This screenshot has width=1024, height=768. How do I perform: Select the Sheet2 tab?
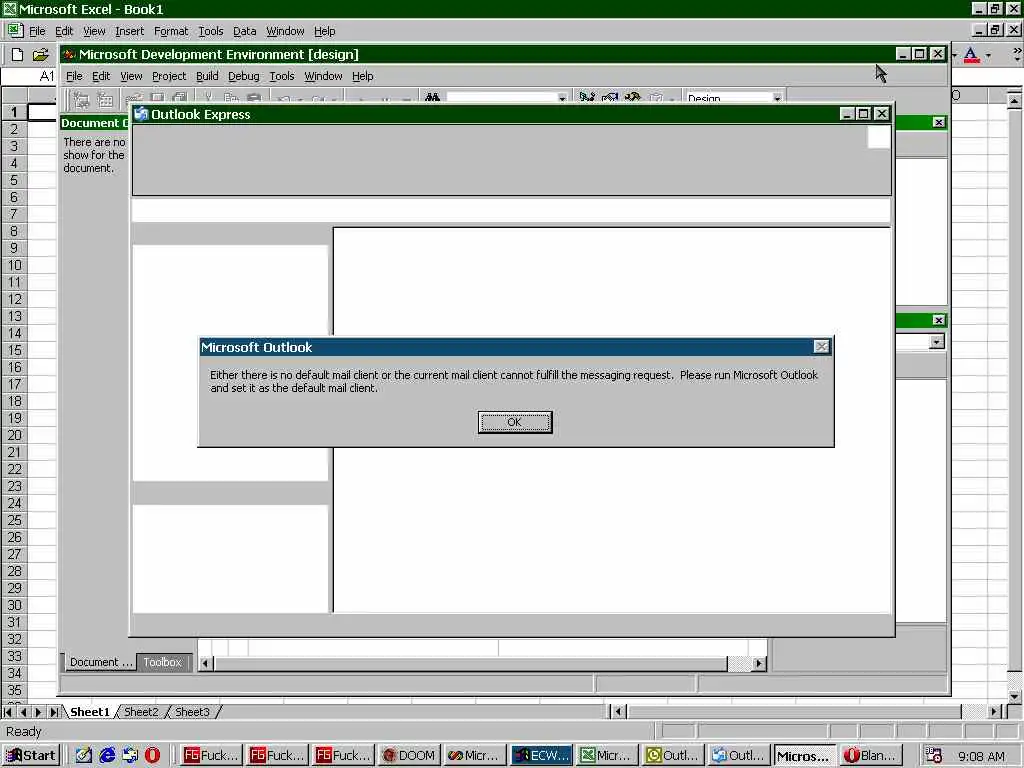[x=141, y=711]
